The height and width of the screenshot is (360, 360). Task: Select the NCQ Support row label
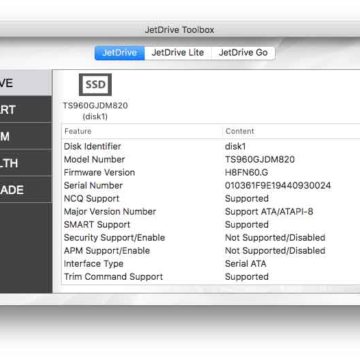click(91, 198)
